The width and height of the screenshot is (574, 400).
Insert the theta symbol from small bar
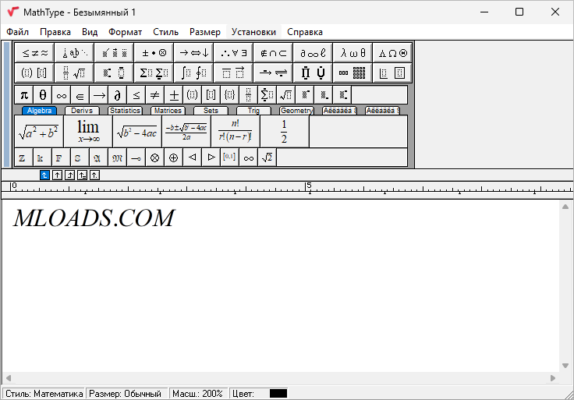43,95
